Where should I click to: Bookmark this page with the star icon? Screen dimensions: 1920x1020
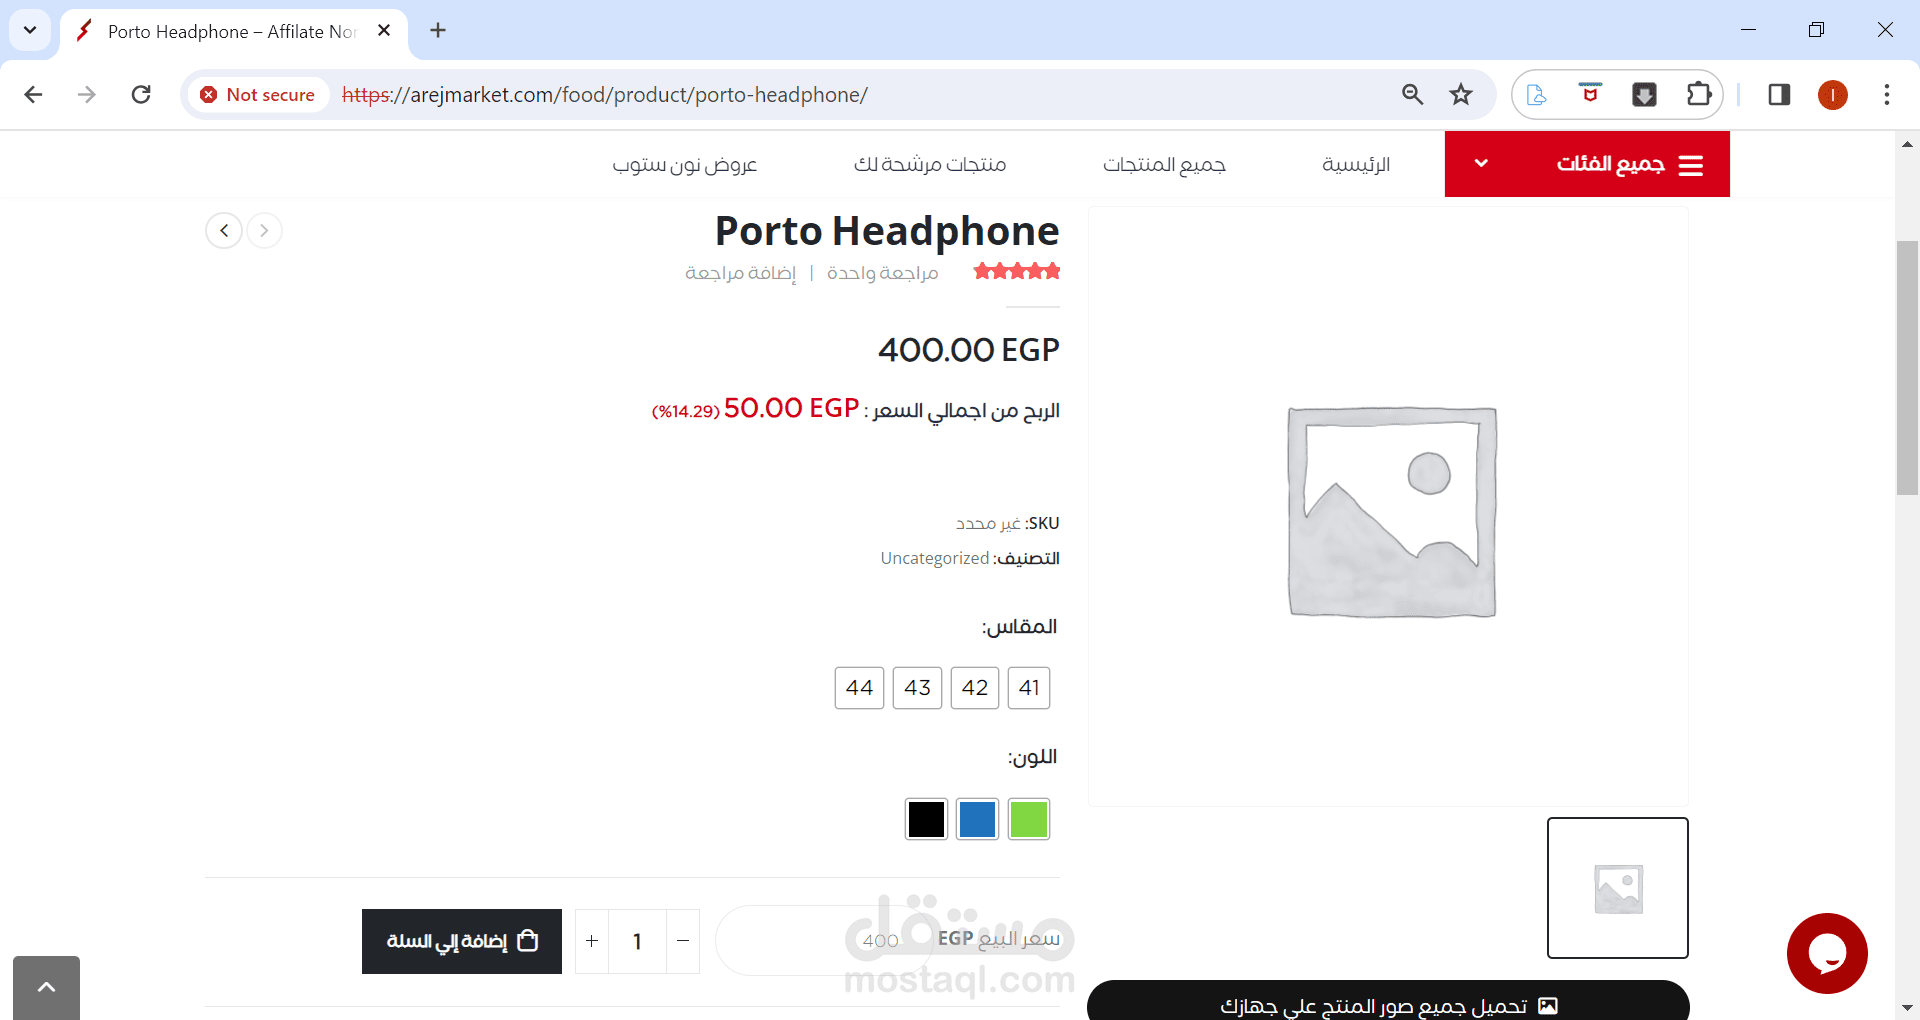click(x=1461, y=95)
